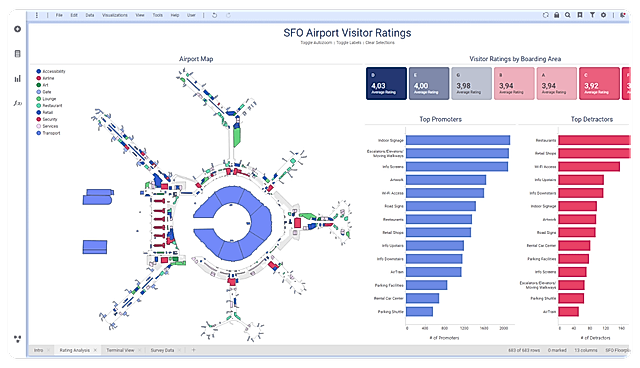Image resolution: width=640 pixels, height=368 pixels.
Task: Open the filter funnel icon in toolbar
Action: 592,15
